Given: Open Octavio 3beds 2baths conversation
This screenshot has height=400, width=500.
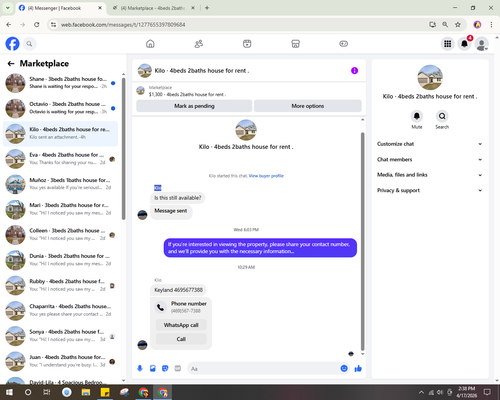Looking at the screenshot, I should [61, 108].
